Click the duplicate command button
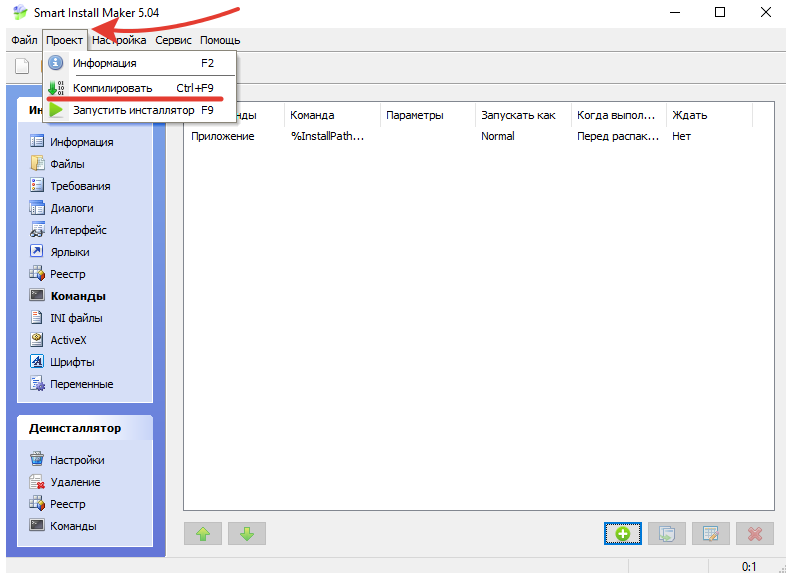 coord(667,533)
